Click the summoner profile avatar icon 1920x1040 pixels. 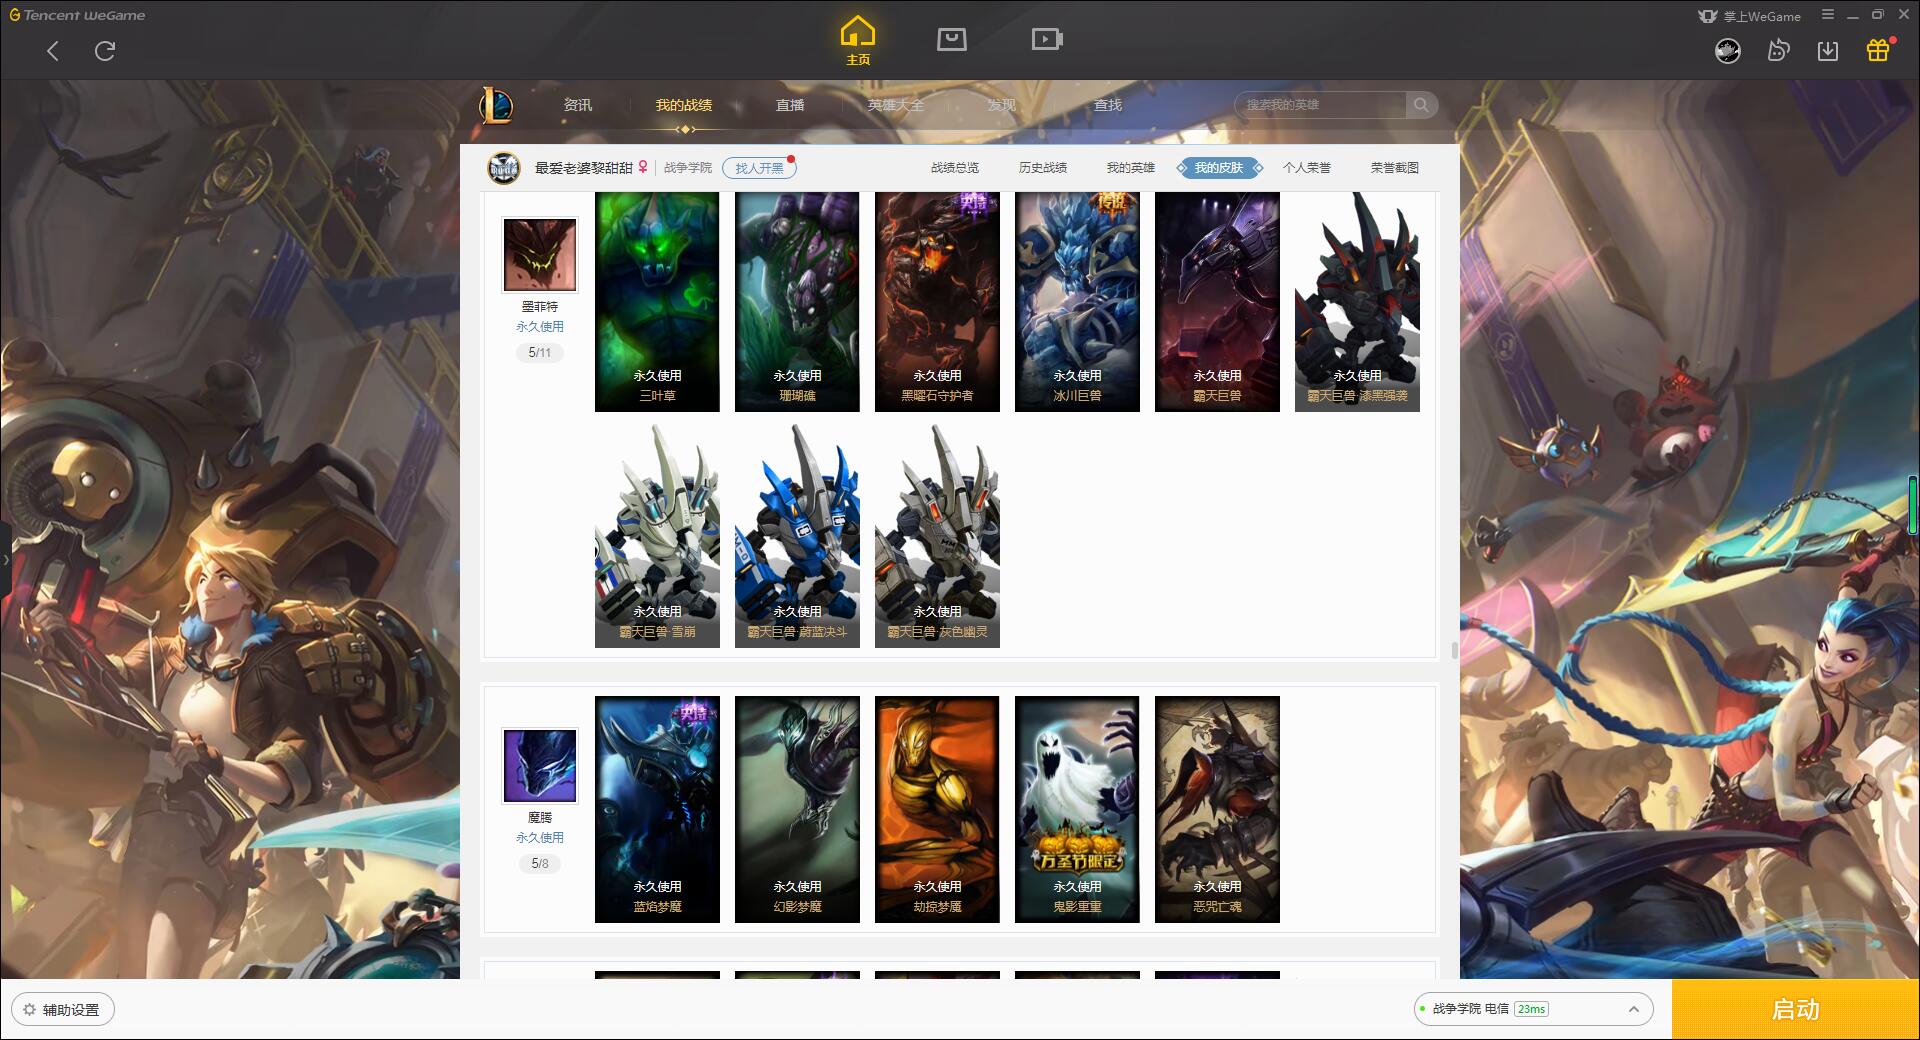point(504,168)
